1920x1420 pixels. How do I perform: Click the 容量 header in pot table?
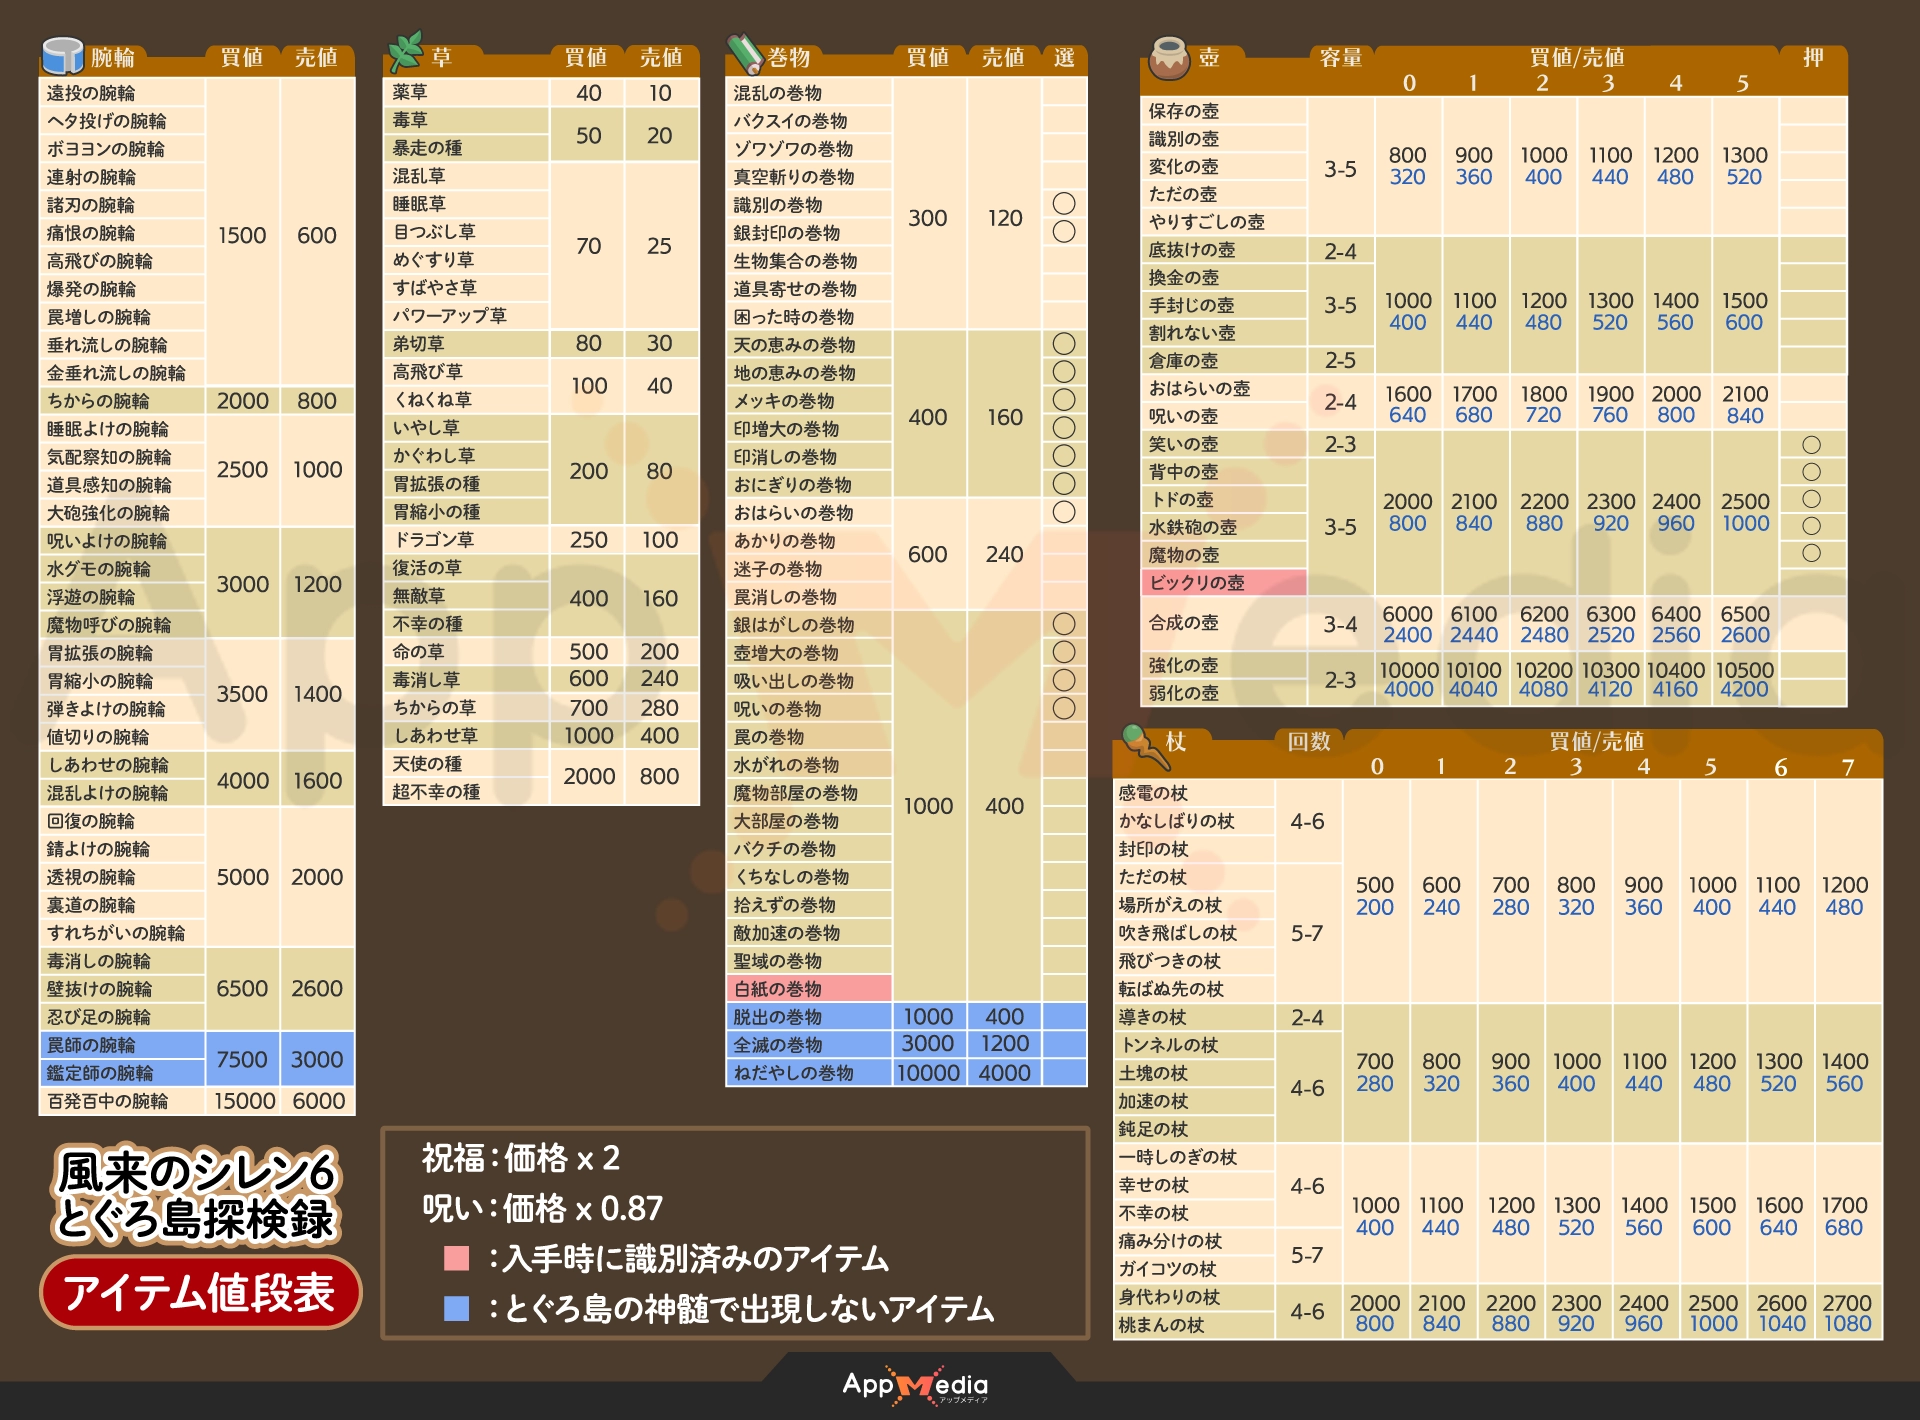point(1340,58)
